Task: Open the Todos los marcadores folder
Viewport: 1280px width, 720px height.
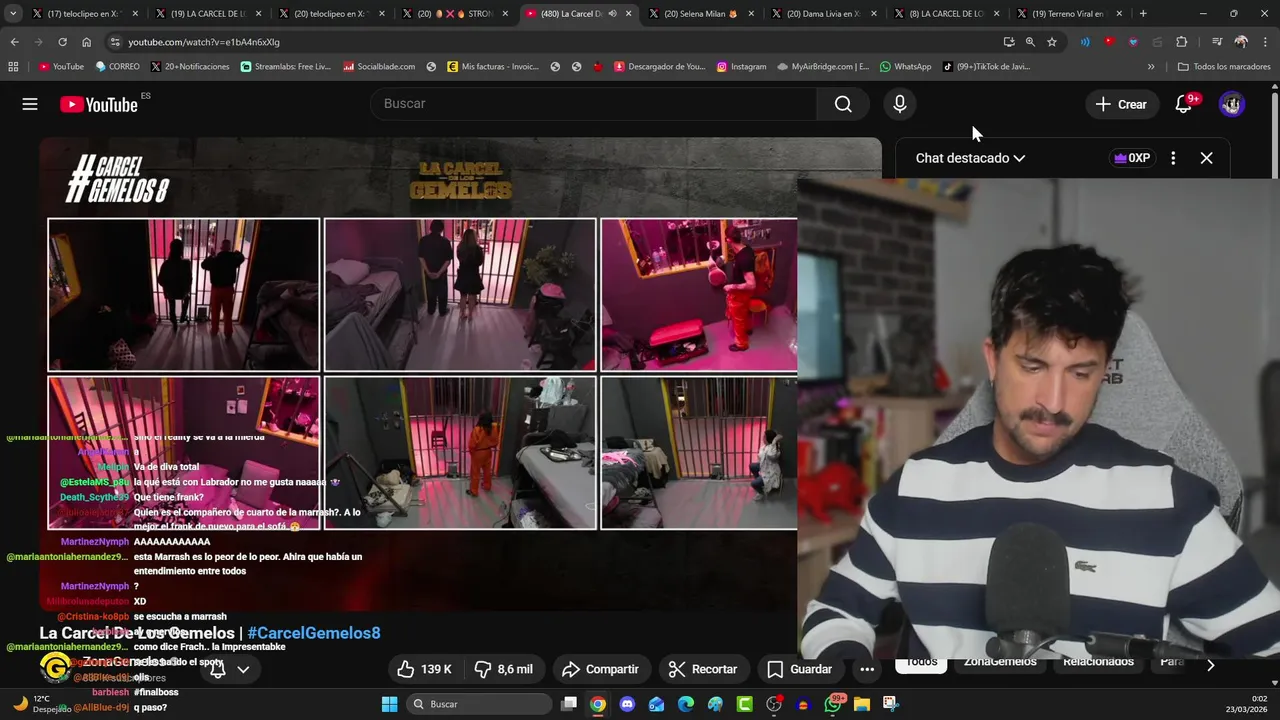Action: point(1224,67)
